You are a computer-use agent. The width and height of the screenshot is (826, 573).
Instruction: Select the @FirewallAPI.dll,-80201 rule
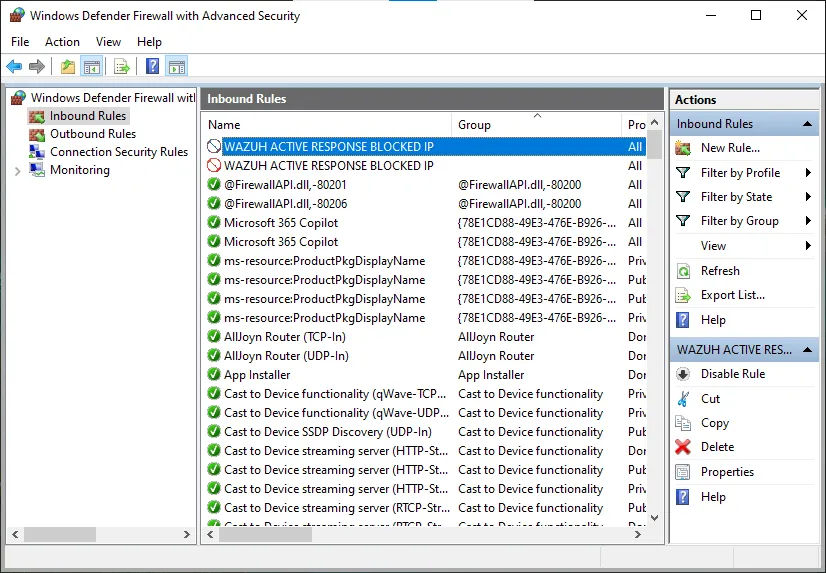click(285, 185)
